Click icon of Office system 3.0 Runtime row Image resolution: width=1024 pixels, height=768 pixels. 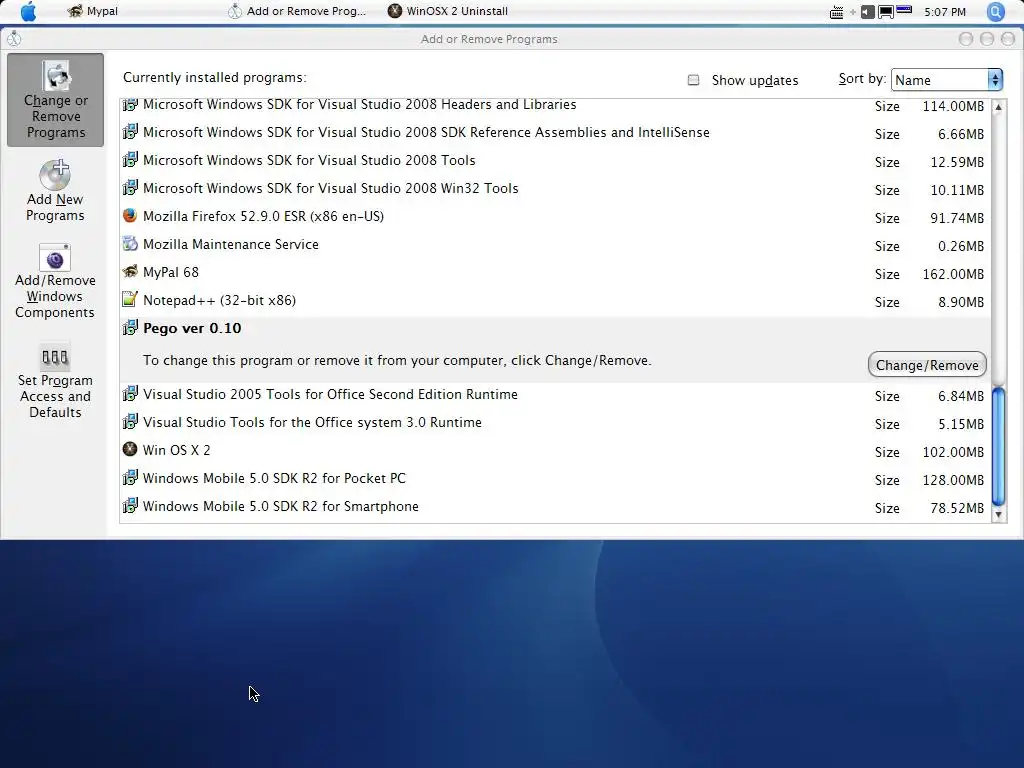pos(130,421)
